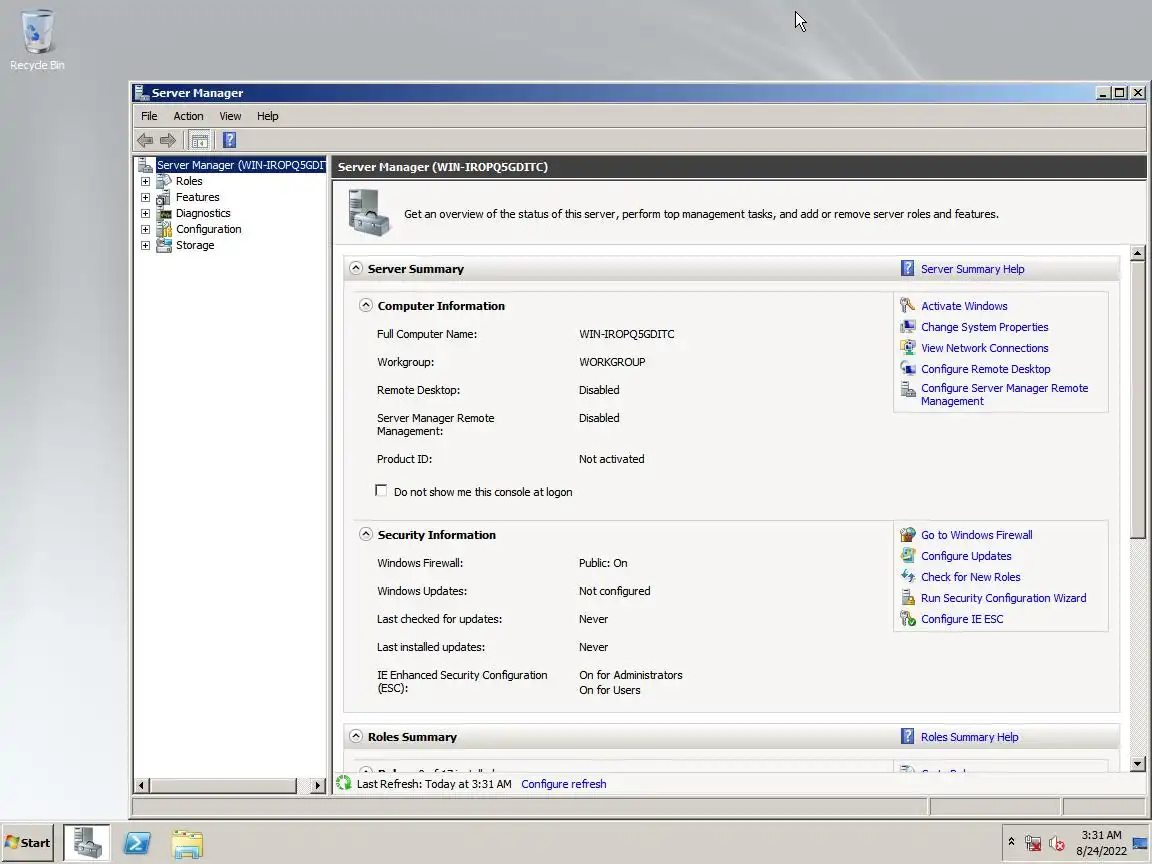Open the Help menu

[267, 116]
